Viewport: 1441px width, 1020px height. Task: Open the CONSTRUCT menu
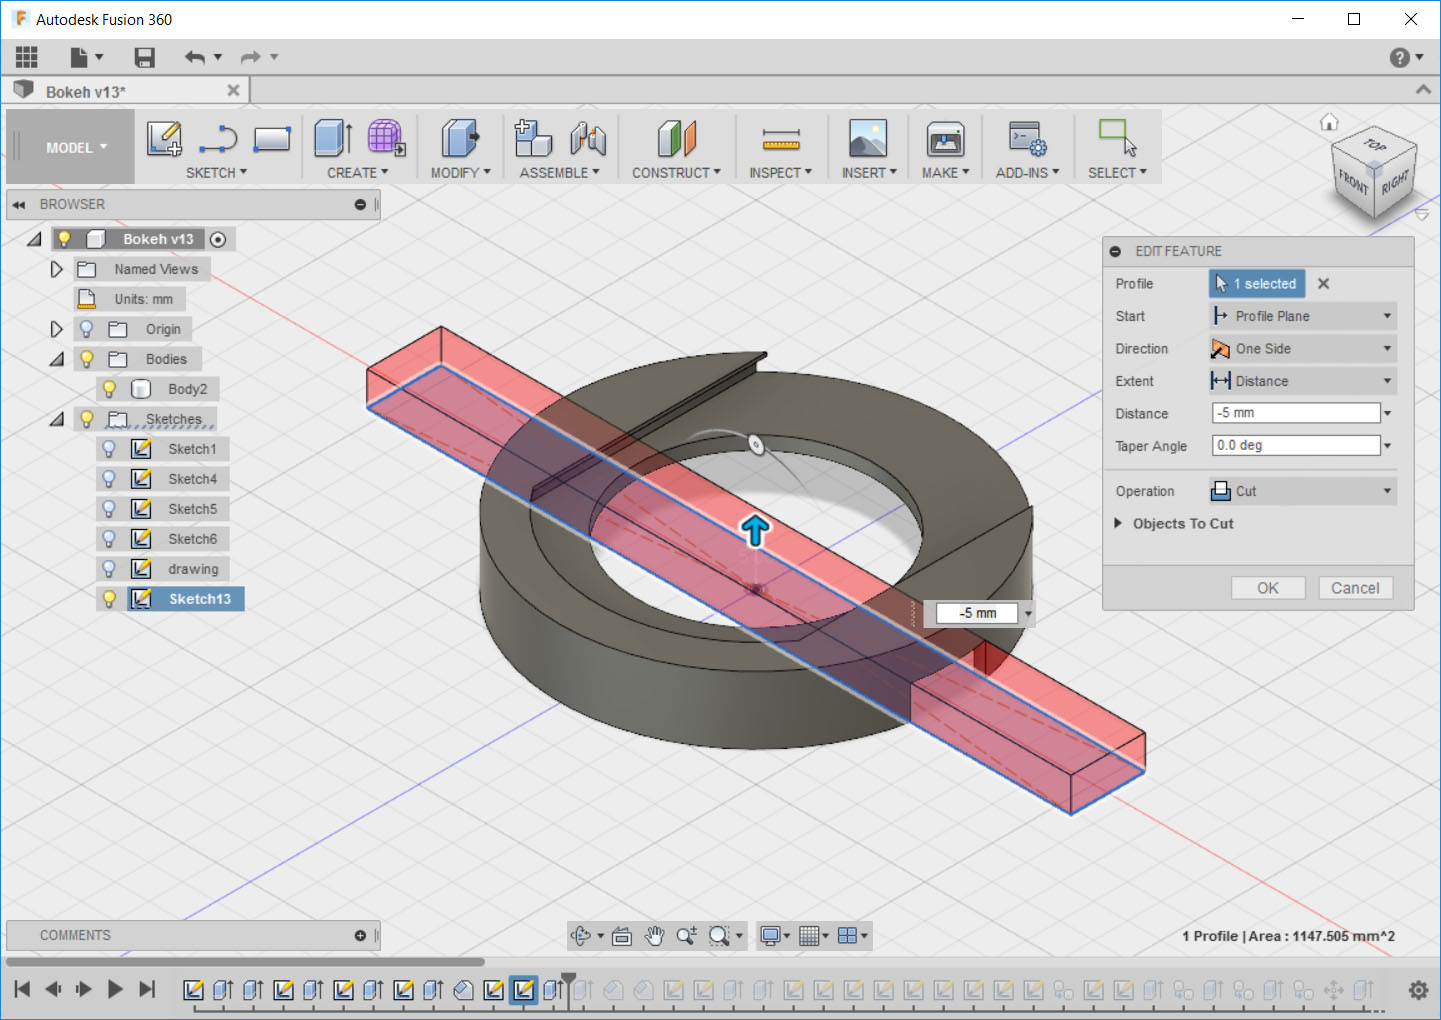click(x=676, y=173)
